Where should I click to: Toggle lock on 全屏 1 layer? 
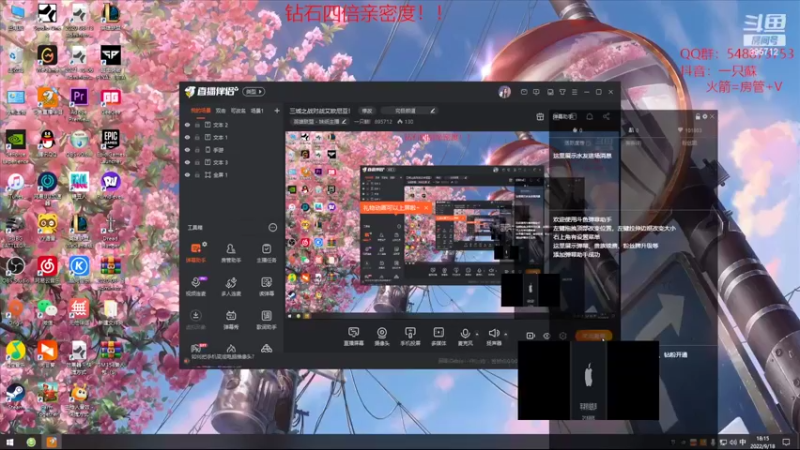coord(197,175)
